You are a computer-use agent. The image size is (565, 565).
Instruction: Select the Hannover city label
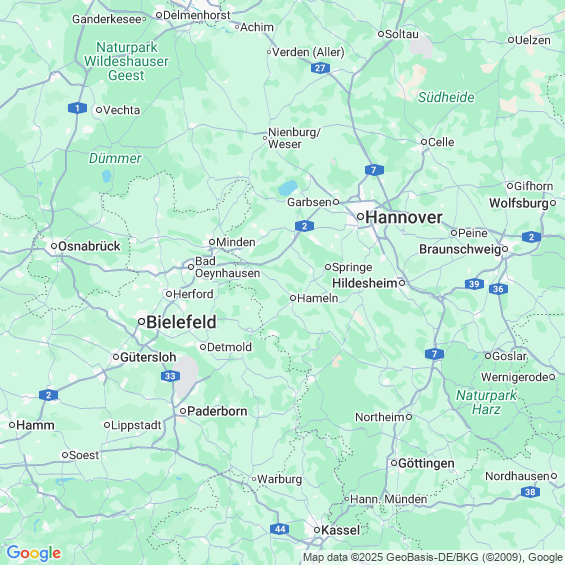(404, 217)
